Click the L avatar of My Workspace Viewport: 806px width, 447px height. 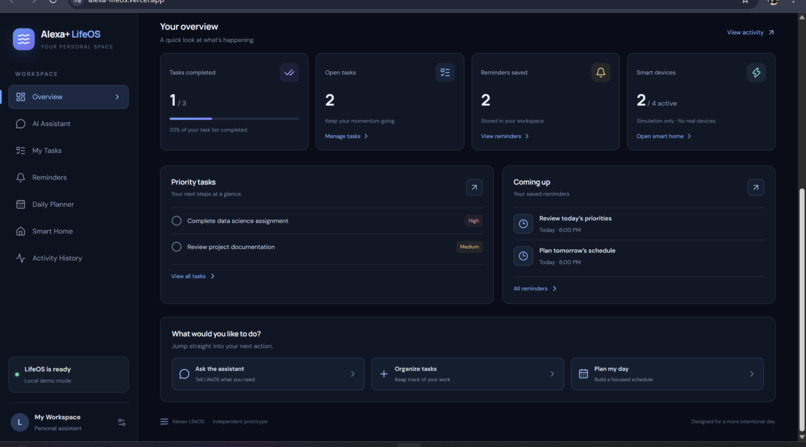(x=20, y=422)
